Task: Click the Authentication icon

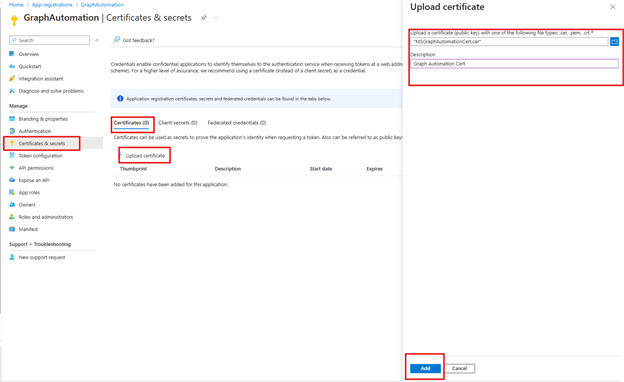Action: point(12,131)
